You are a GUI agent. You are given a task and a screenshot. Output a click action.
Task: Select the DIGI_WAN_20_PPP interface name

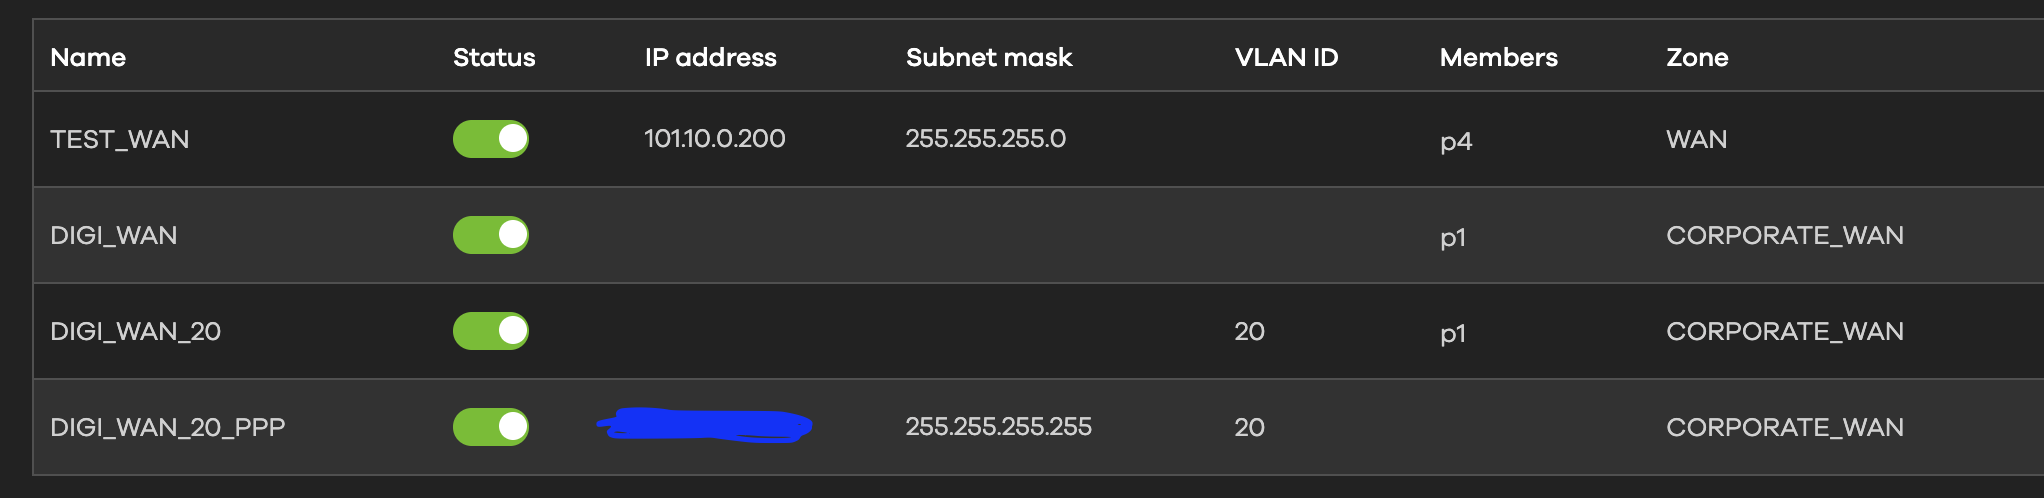[x=168, y=427]
